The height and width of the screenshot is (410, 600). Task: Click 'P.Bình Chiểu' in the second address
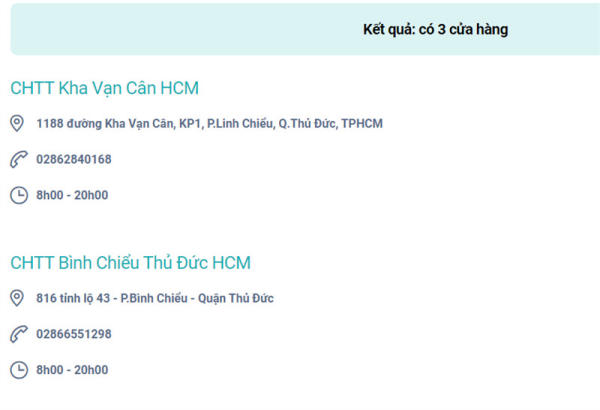[x=154, y=298]
